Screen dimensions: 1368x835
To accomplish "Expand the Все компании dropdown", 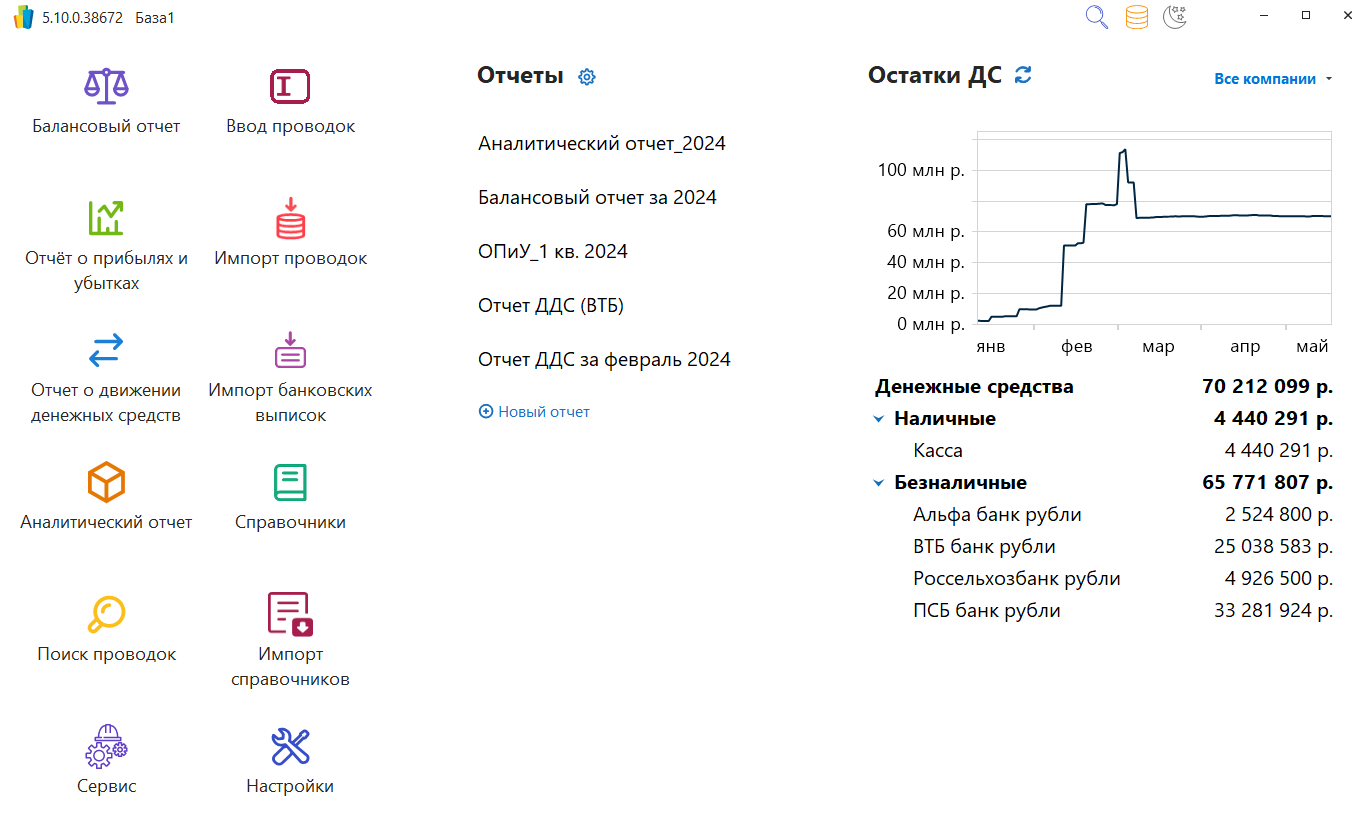I will (1272, 79).
